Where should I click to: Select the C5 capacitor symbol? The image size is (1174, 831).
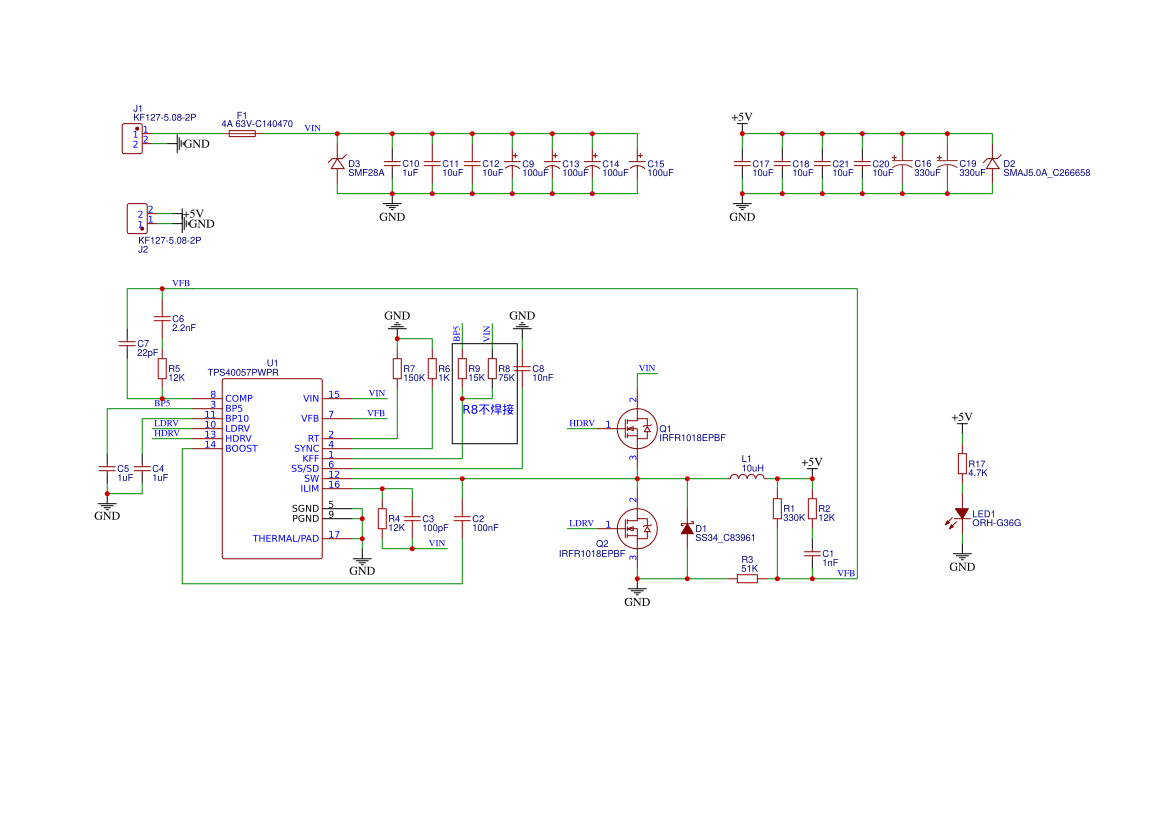pyautogui.click(x=107, y=469)
